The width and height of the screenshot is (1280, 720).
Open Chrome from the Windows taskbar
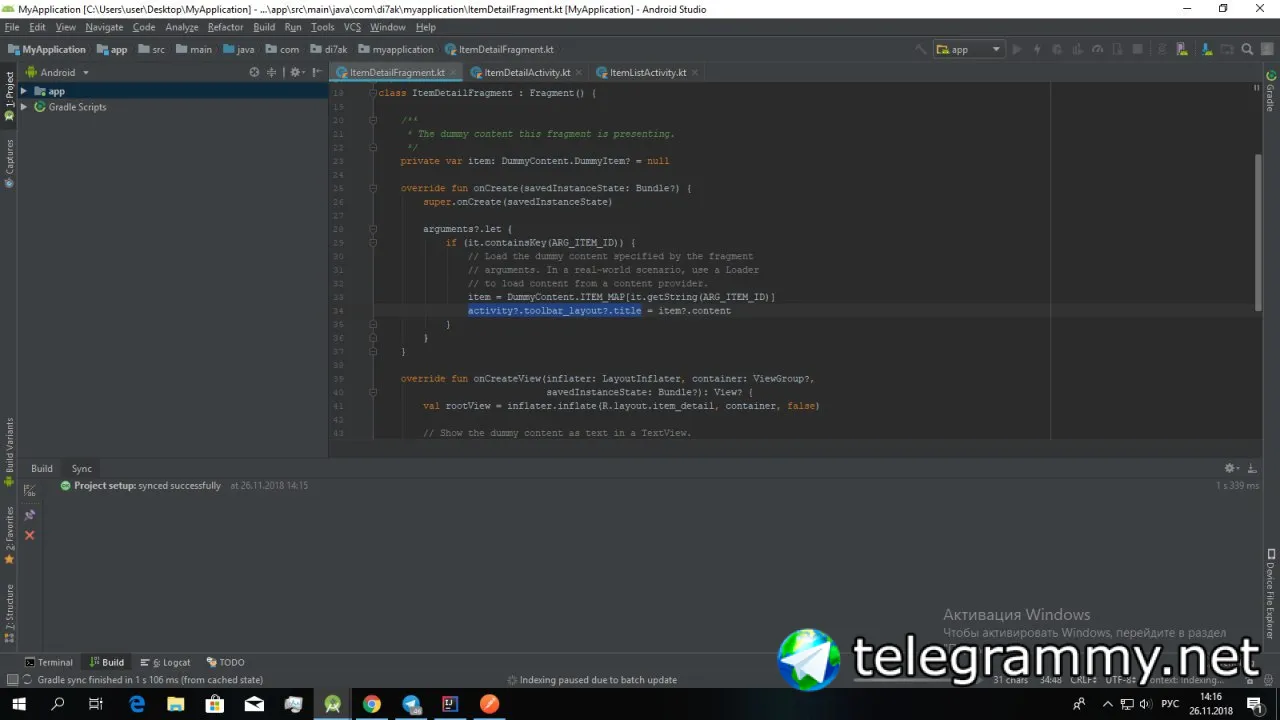372,704
